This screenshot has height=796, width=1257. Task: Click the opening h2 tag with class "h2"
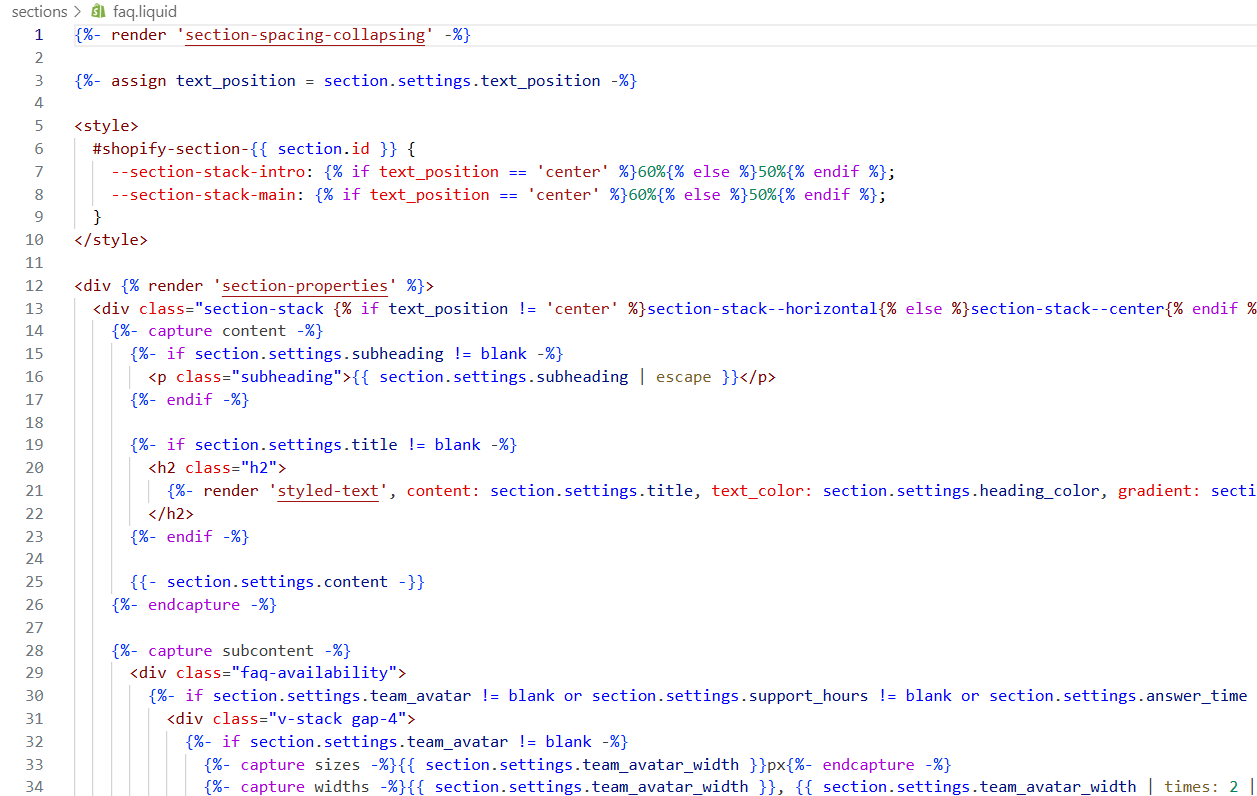pos(217,468)
